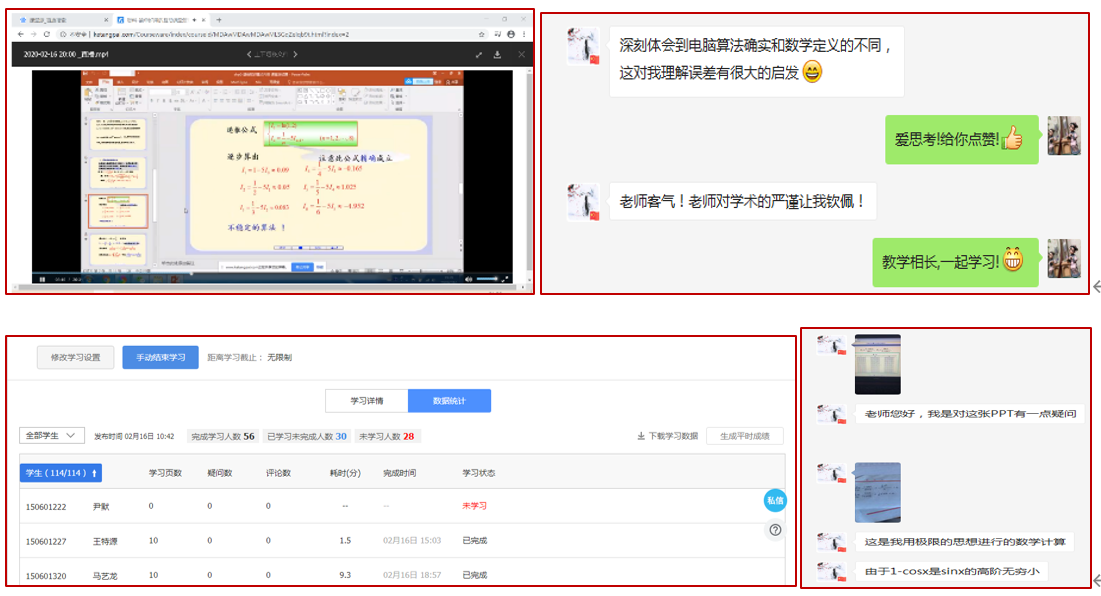Click the browser reload button

click(x=46, y=34)
